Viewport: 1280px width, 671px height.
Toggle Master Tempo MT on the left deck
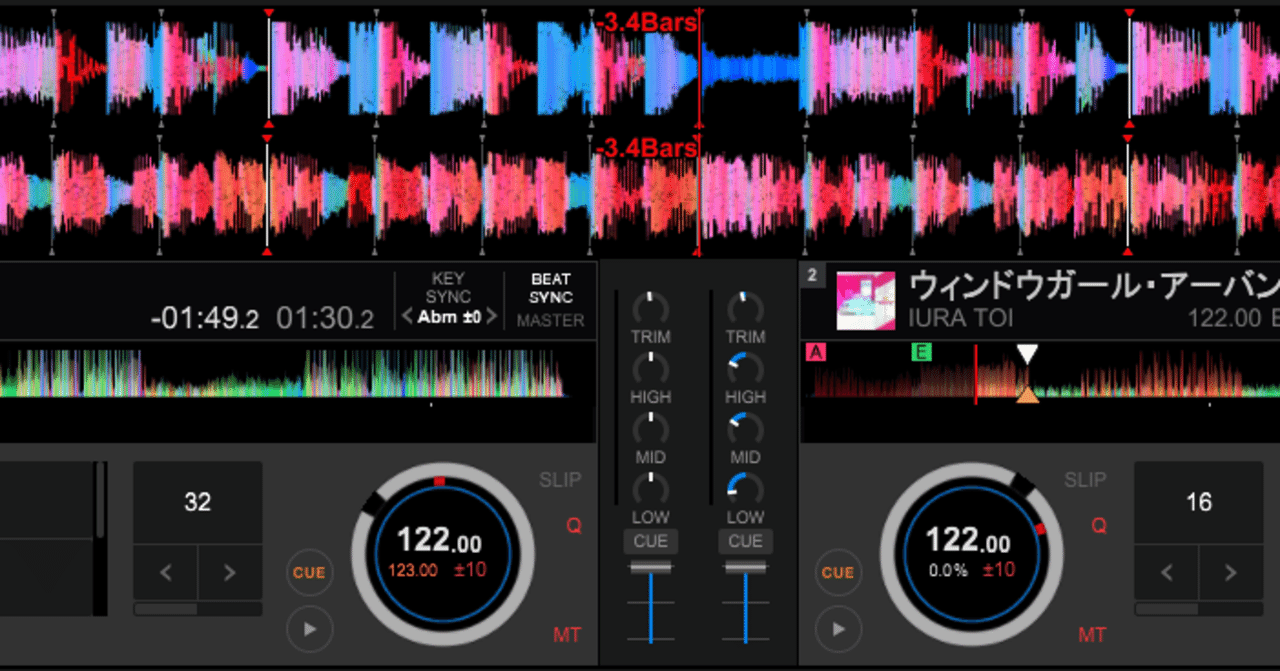point(568,635)
